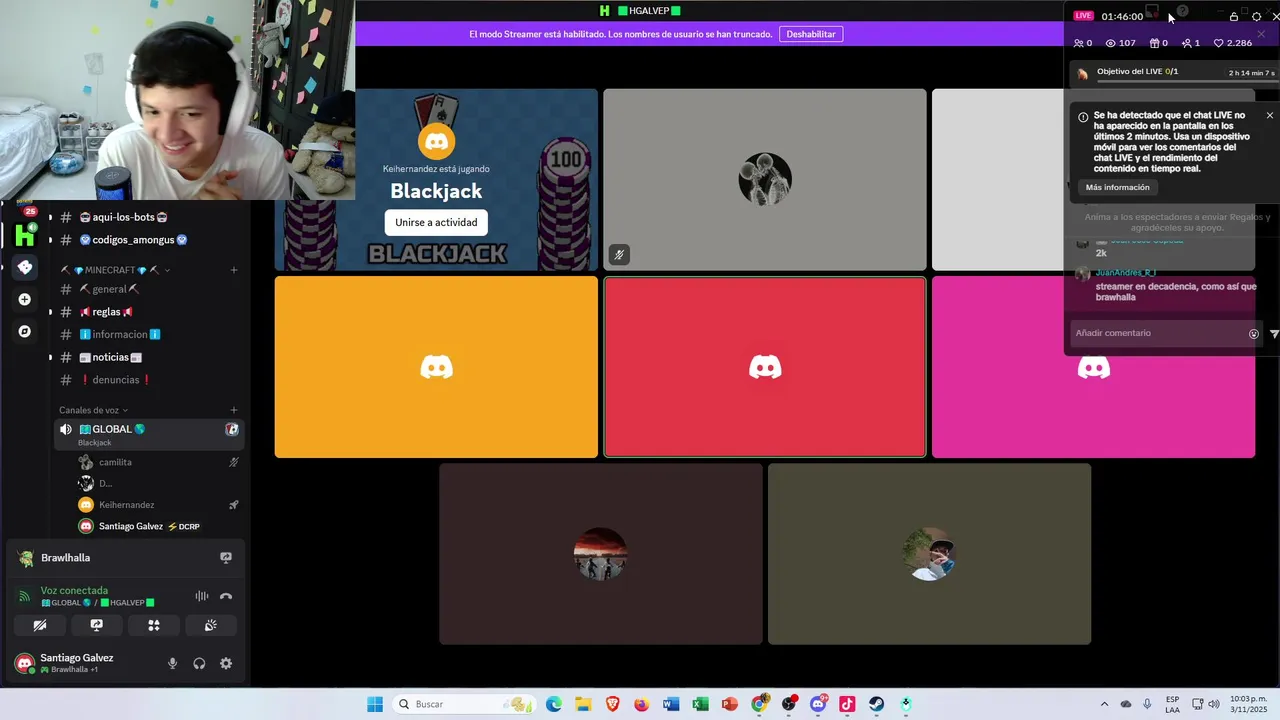Create channel in MINECRAFT category

tap(234, 270)
